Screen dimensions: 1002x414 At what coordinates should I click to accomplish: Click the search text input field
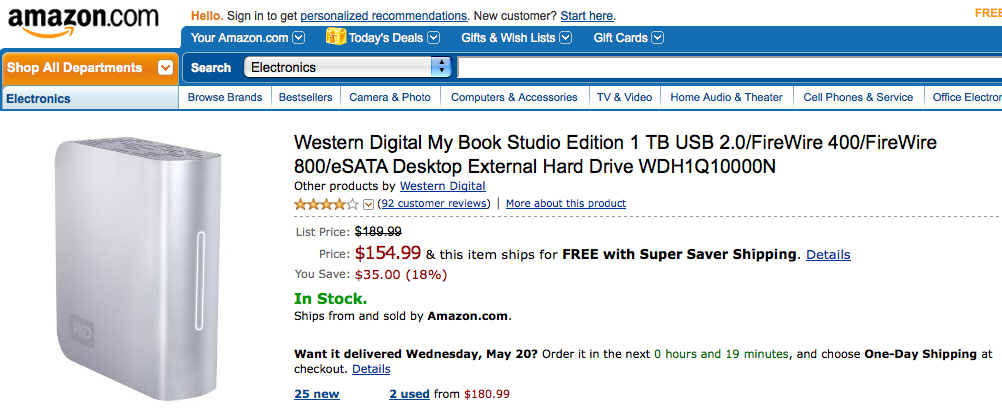click(x=730, y=67)
